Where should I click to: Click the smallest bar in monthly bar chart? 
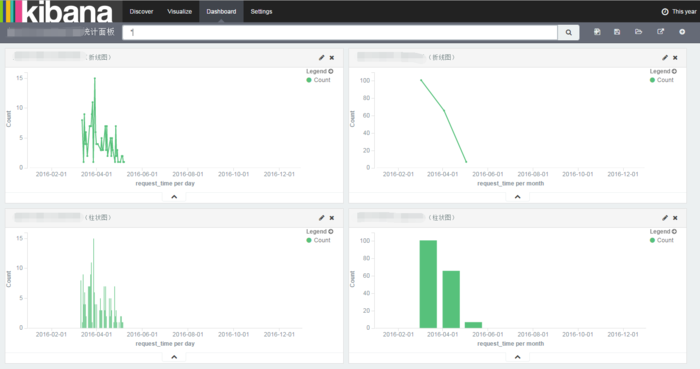pos(473,325)
